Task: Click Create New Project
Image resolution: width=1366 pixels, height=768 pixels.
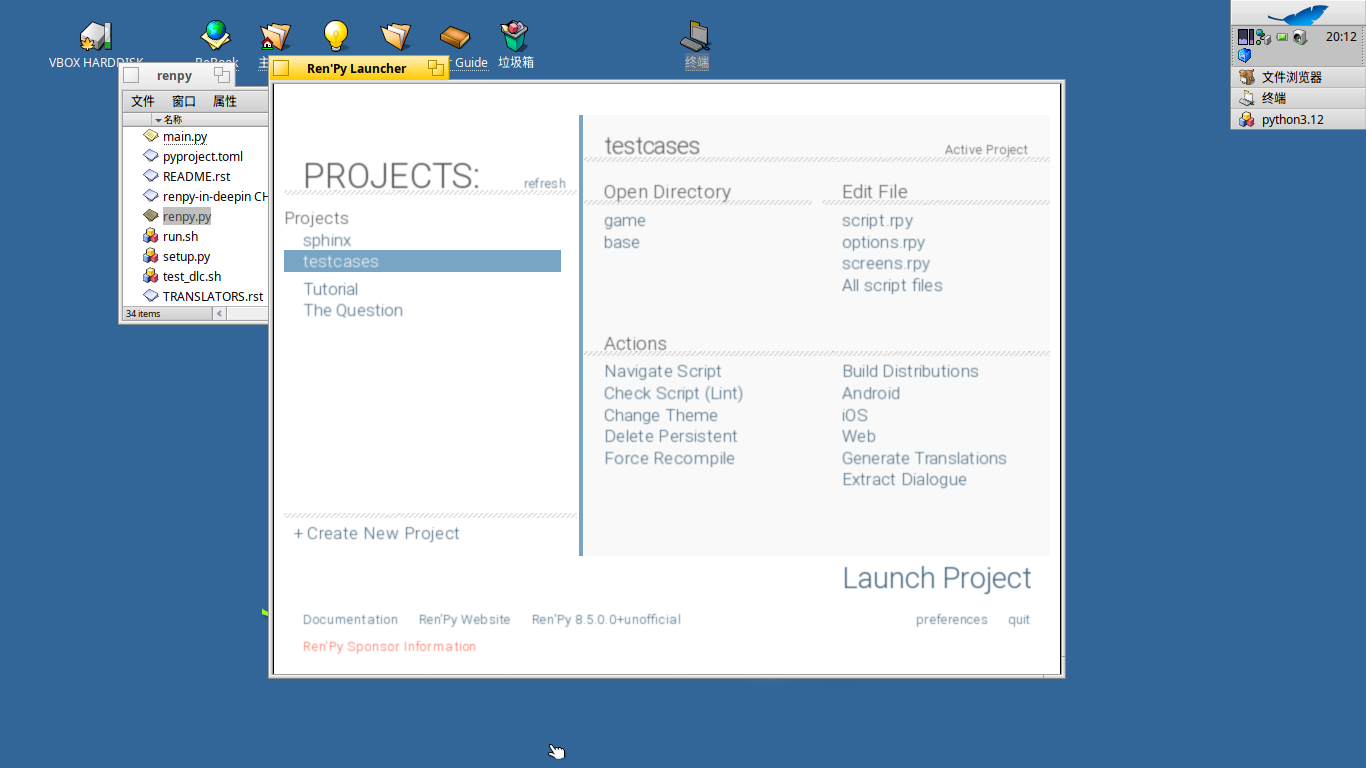Action: (x=377, y=534)
